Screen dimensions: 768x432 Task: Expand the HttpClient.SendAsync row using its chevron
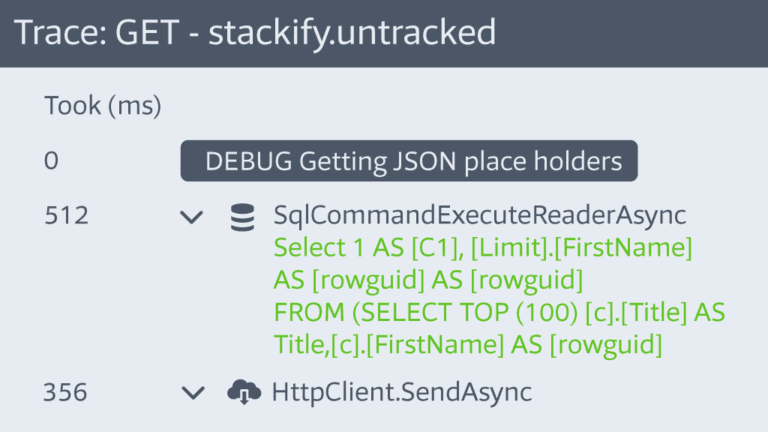click(x=193, y=392)
